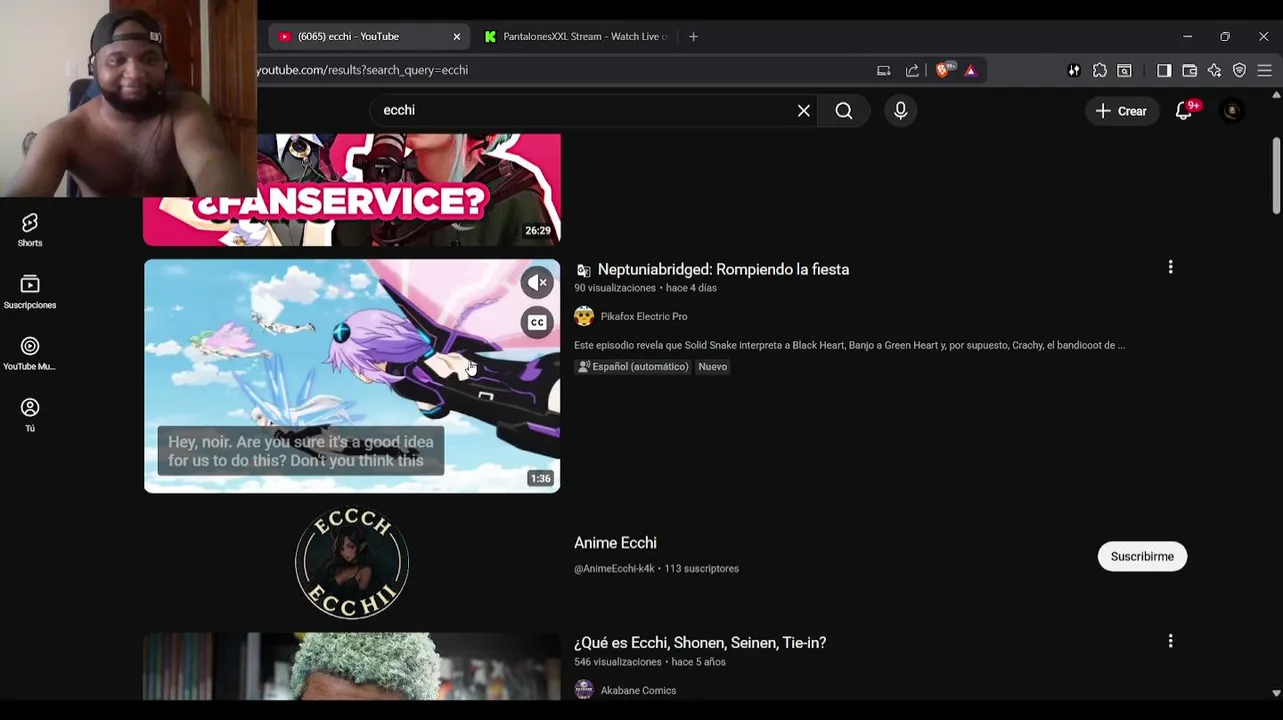
Task: Unmute the Neptuniabridged preview video
Action: 537,282
